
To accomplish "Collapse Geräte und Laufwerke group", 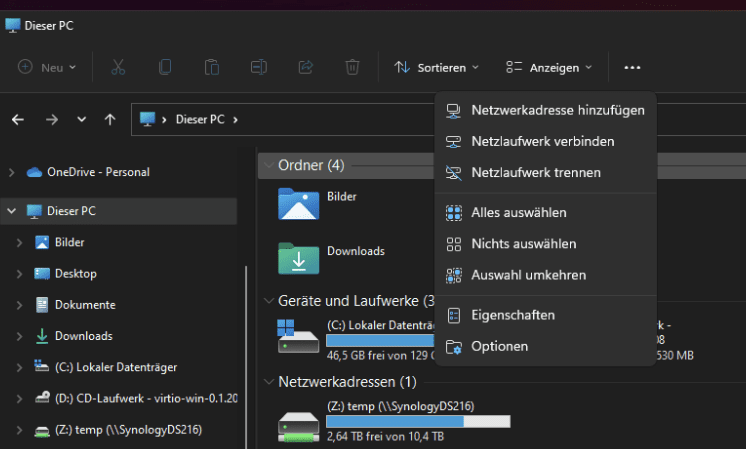I will [269, 301].
